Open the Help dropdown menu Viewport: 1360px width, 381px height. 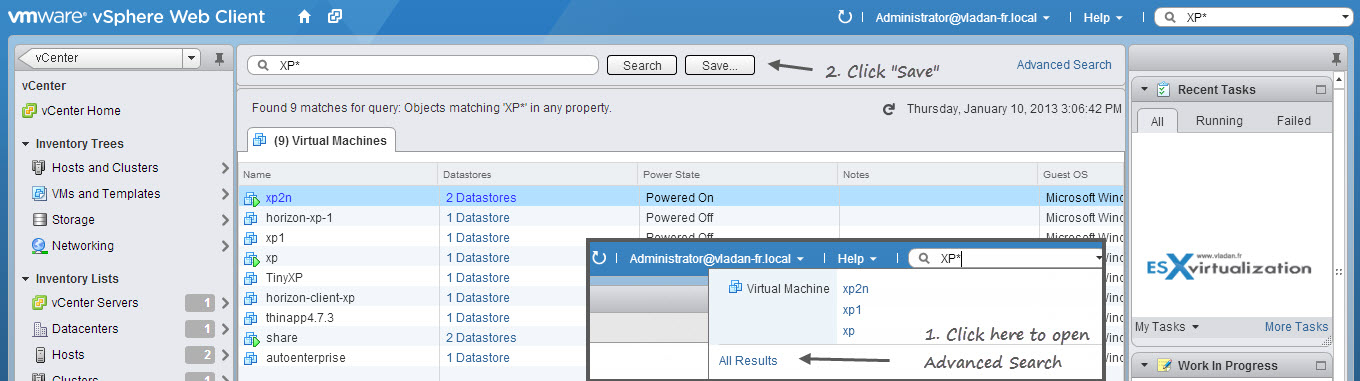tap(1103, 18)
